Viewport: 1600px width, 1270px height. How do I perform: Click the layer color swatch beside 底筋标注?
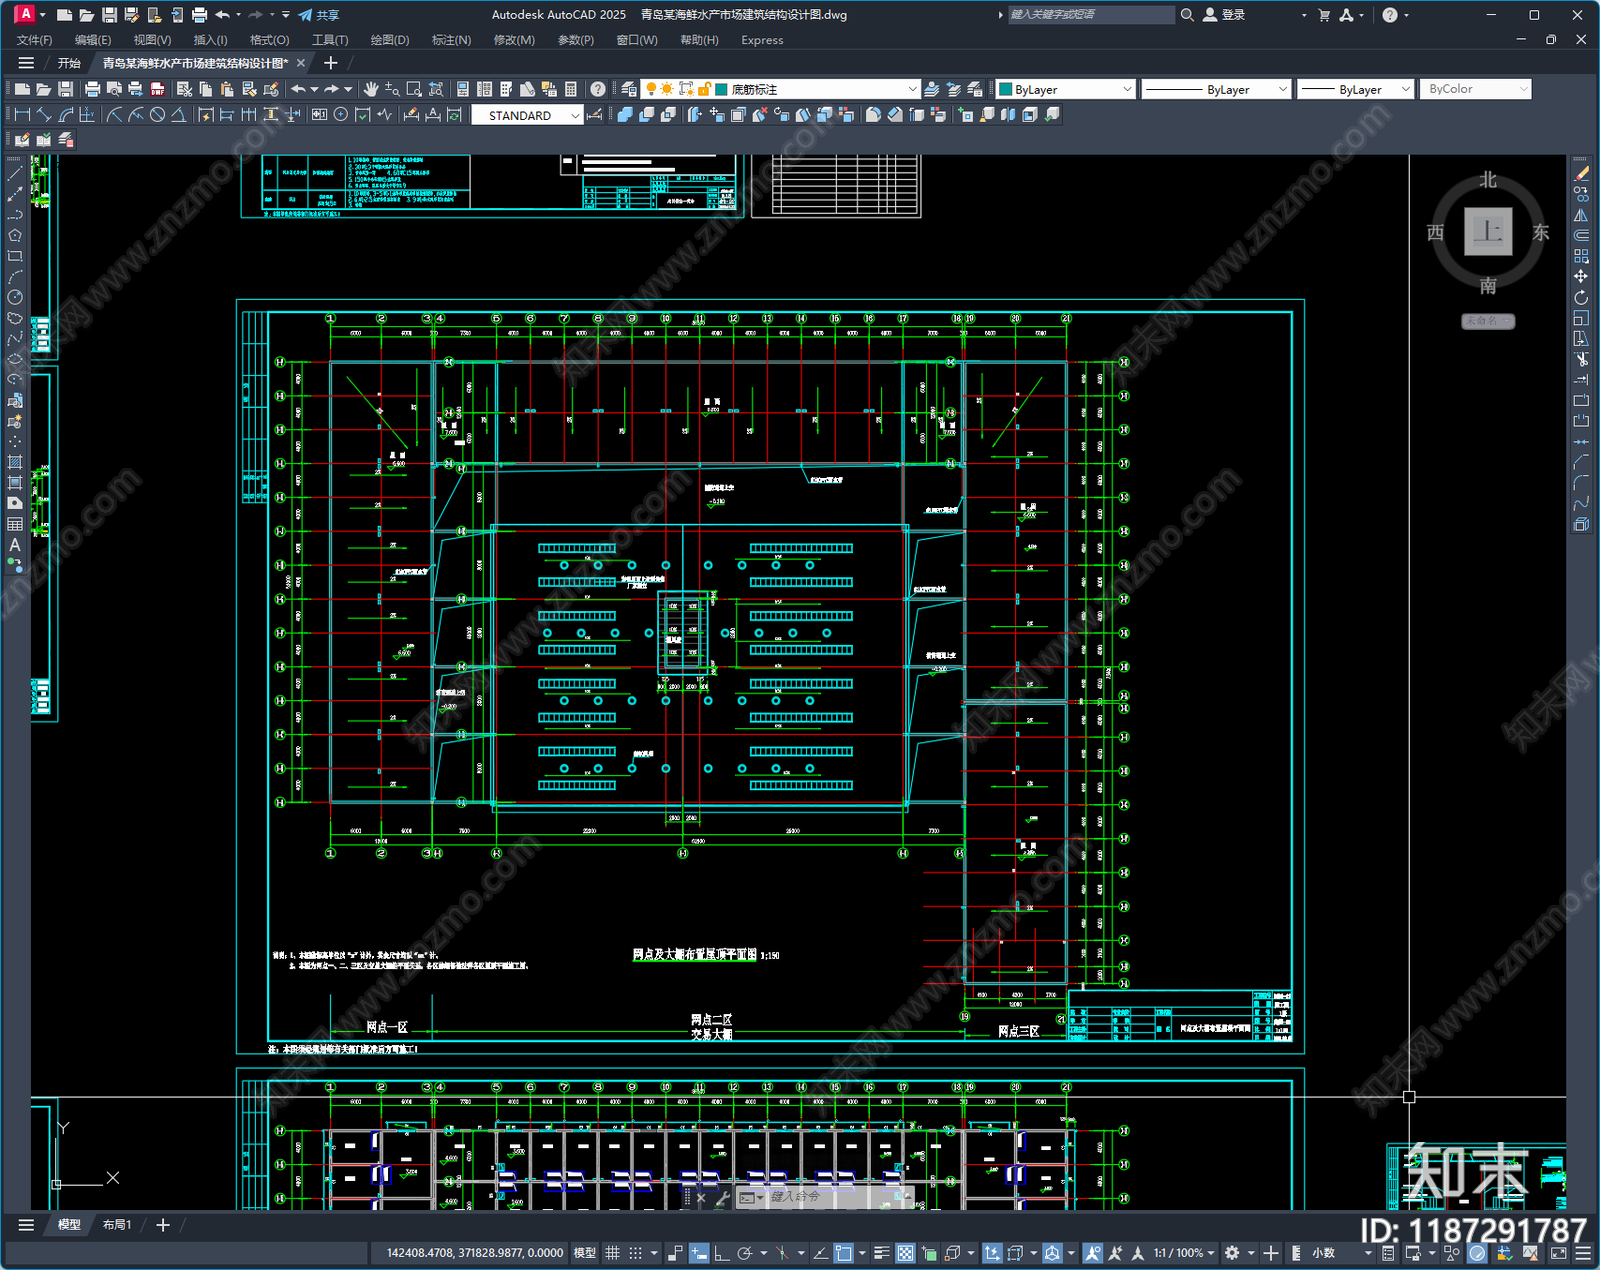click(x=721, y=89)
